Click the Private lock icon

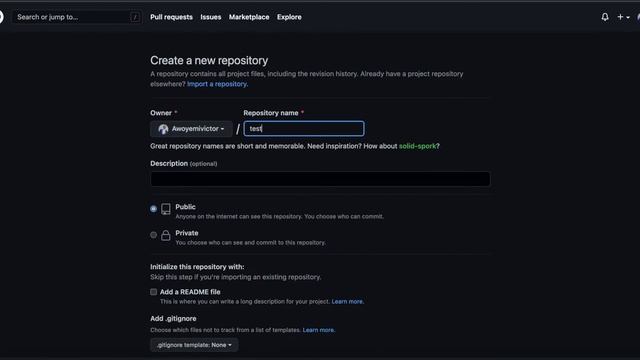pyautogui.click(x=166, y=235)
